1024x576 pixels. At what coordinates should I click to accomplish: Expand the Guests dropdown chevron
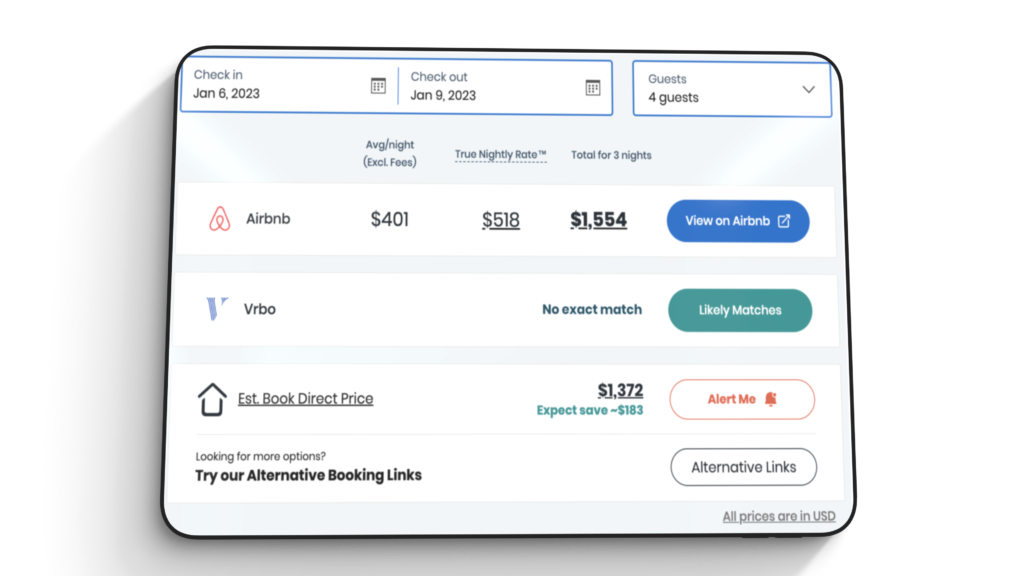(x=808, y=89)
